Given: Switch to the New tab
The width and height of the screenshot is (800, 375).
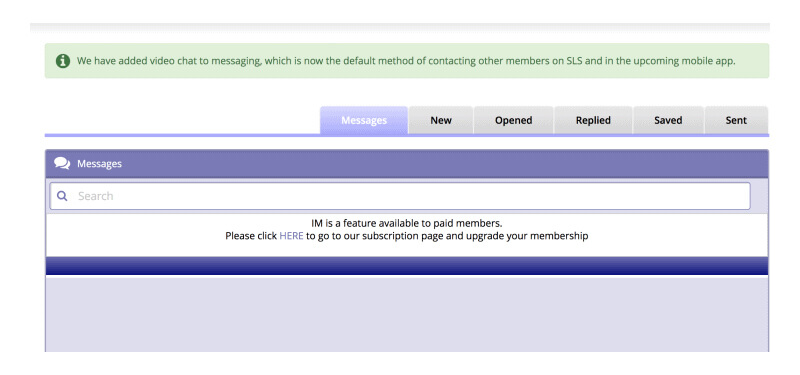Looking at the screenshot, I should (x=441, y=120).
